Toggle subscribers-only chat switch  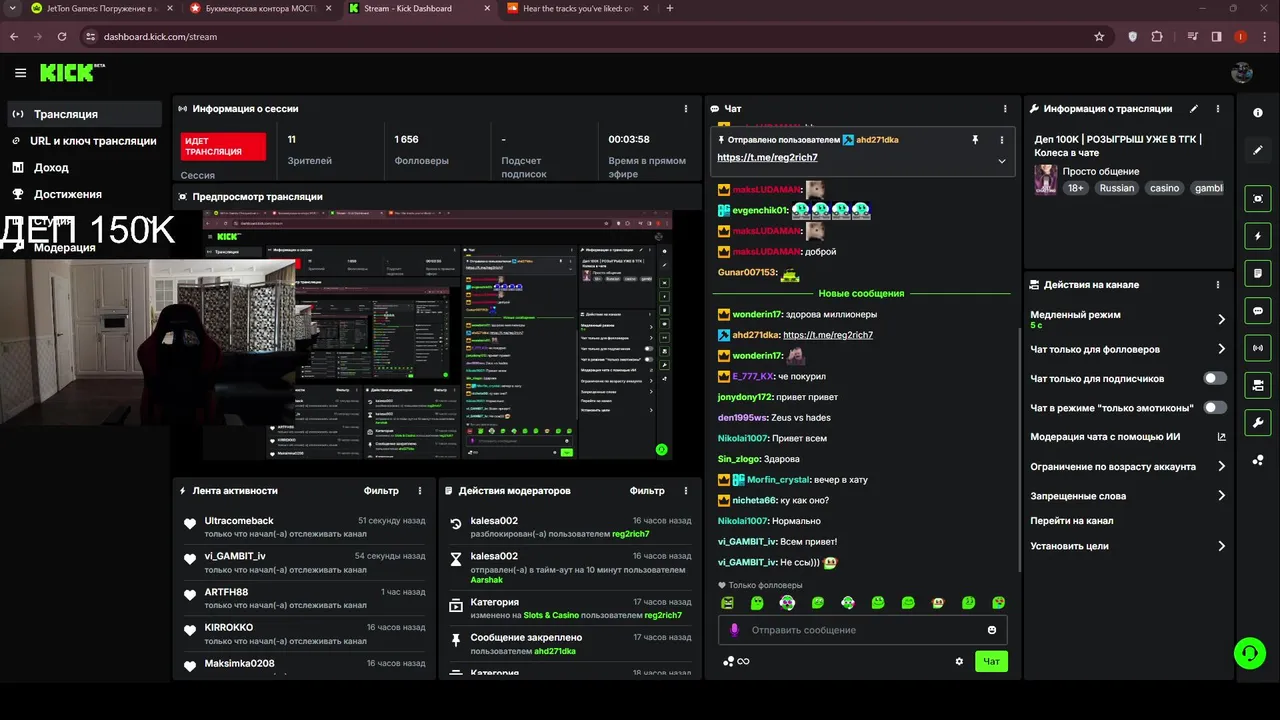pos(1215,379)
